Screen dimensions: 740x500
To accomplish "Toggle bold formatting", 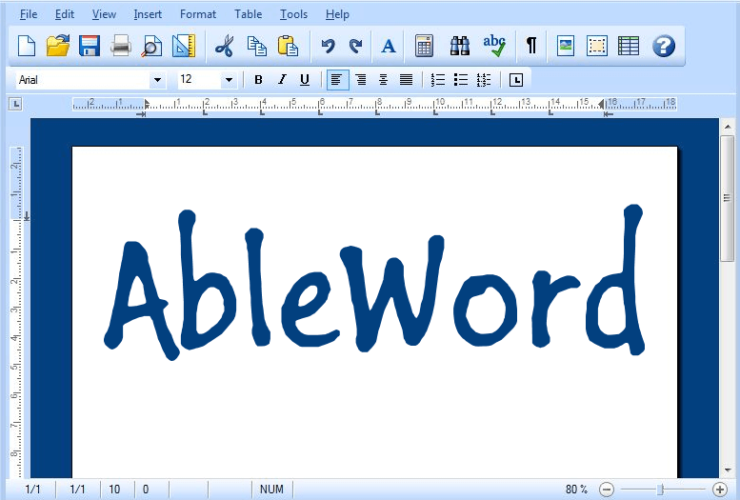I will click(258, 80).
